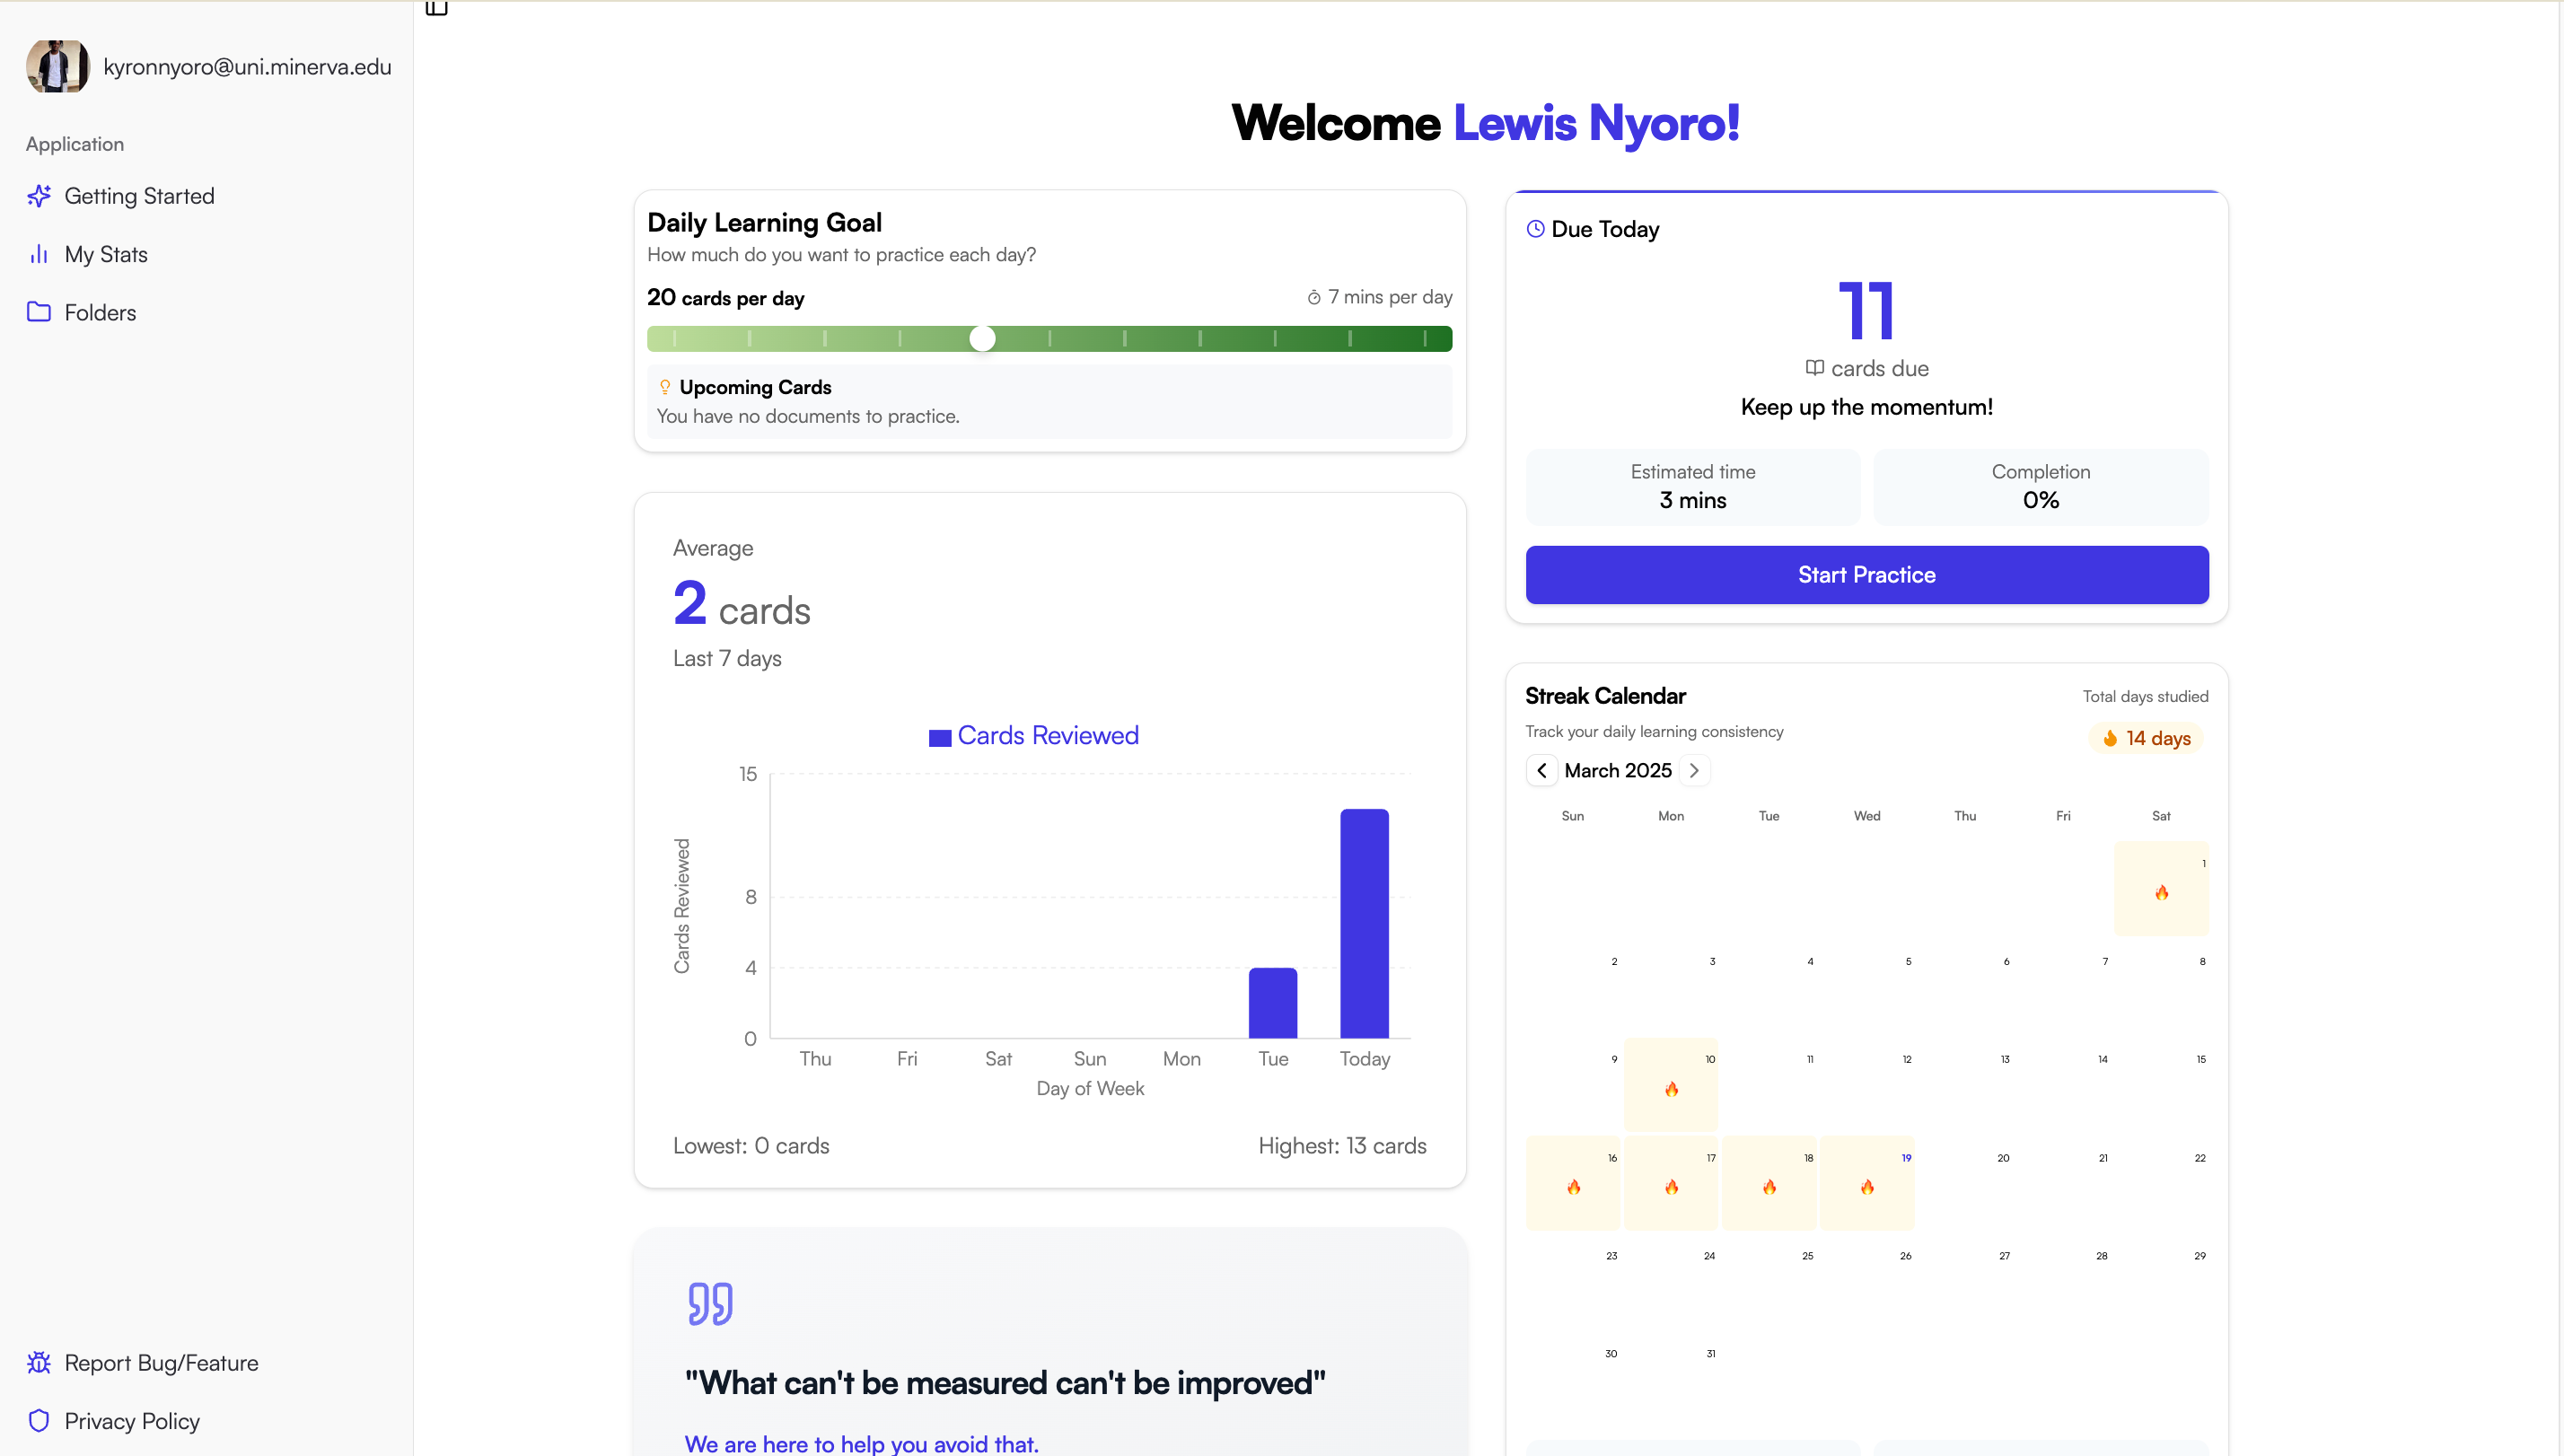Toggle Cards Reviewed legend in chart
Image resolution: width=2564 pixels, height=1456 pixels.
tap(1034, 736)
